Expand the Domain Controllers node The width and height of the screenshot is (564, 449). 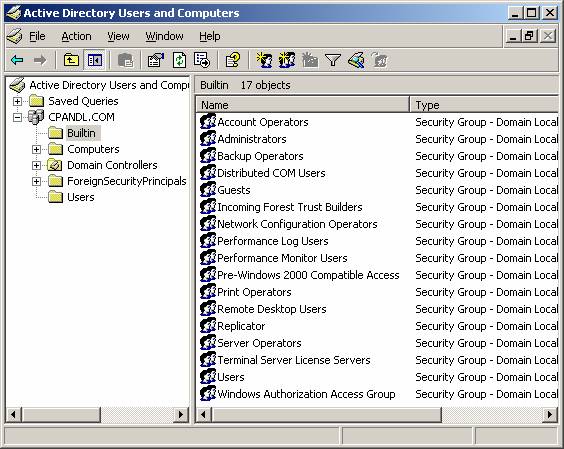pos(36,165)
